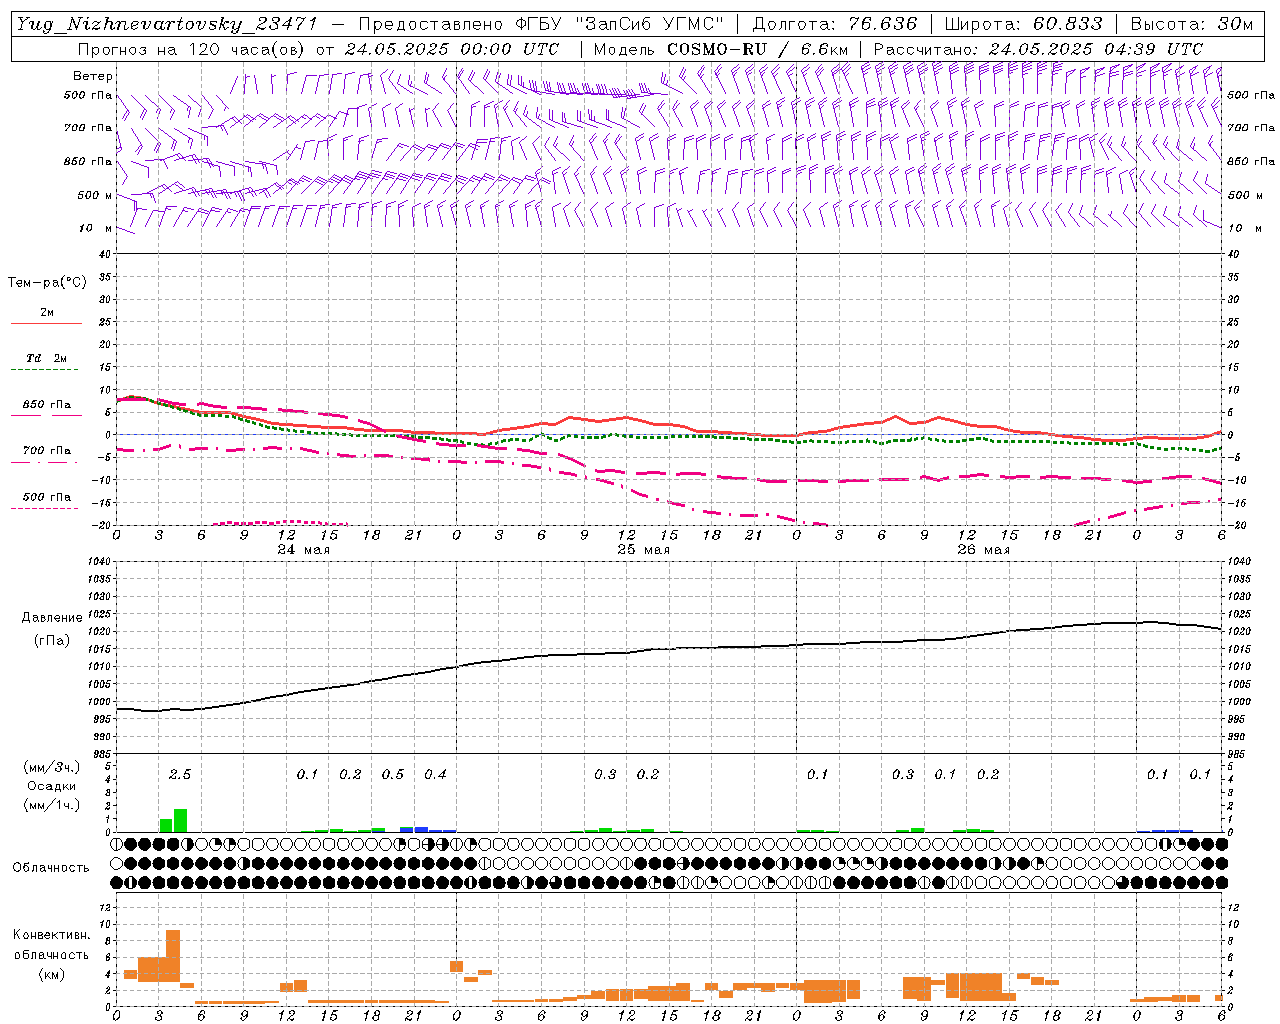Click the Облачность section label
Screen dimensions: 1280x1024
pyautogui.click(x=51, y=868)
